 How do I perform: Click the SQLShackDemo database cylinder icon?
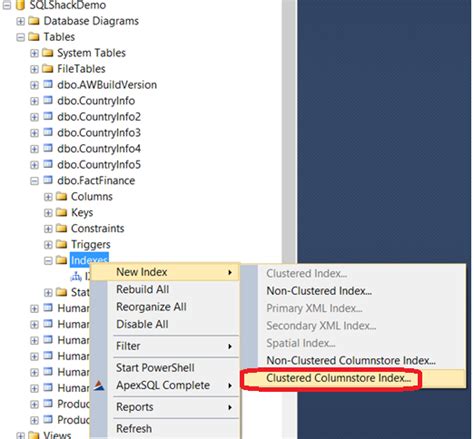[x=20, y=5]
